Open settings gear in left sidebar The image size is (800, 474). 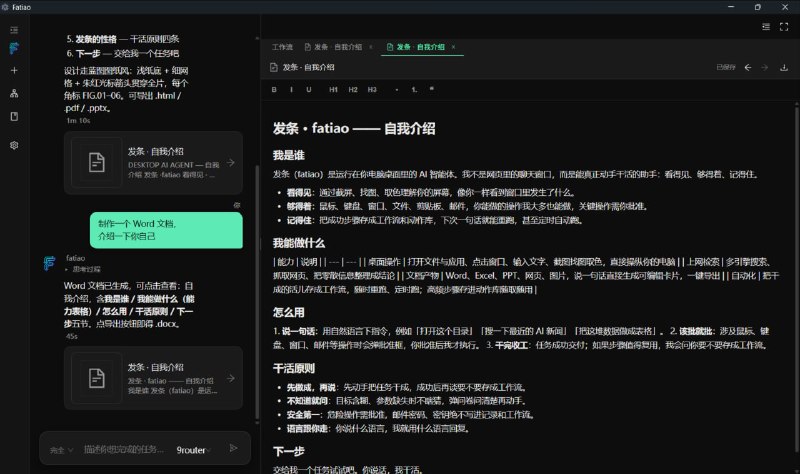(14, 145)
